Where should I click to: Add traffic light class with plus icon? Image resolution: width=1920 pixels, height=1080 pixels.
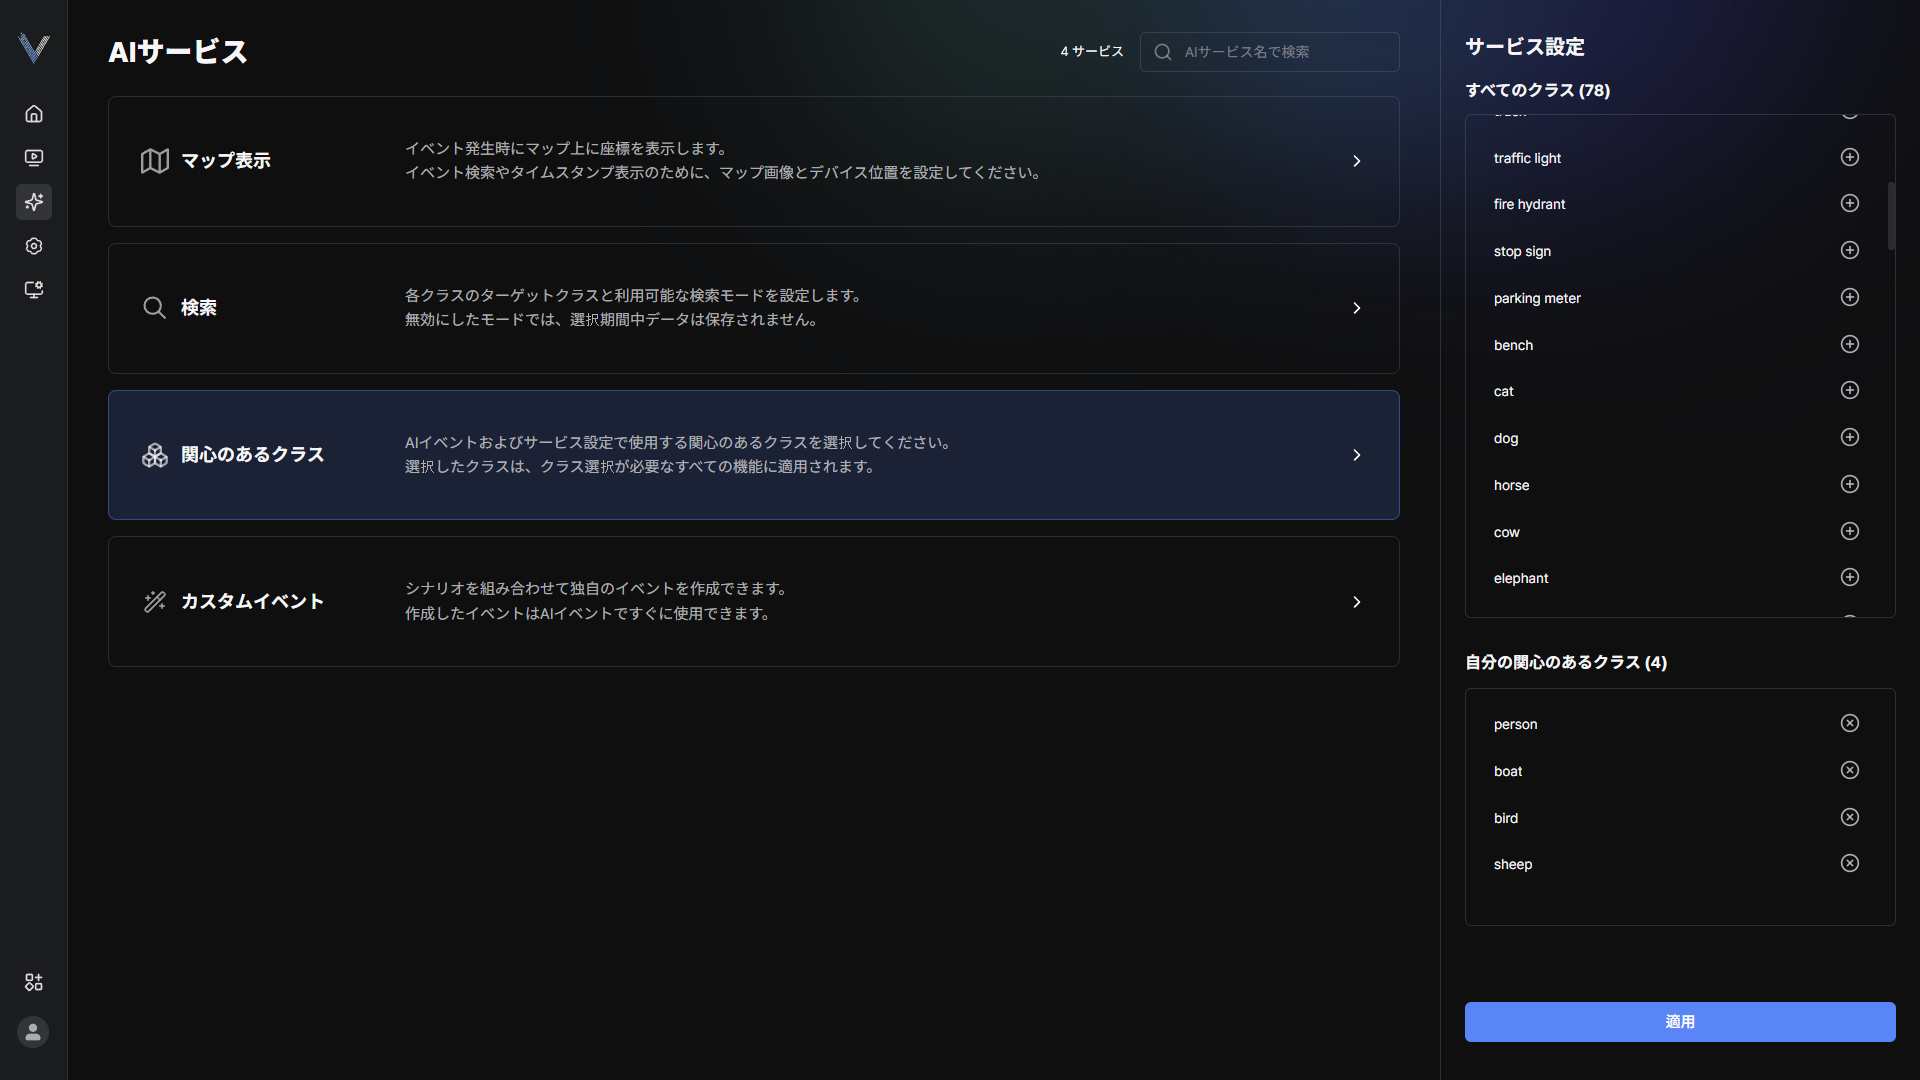pyautogui.click(x=1850, y=157)
